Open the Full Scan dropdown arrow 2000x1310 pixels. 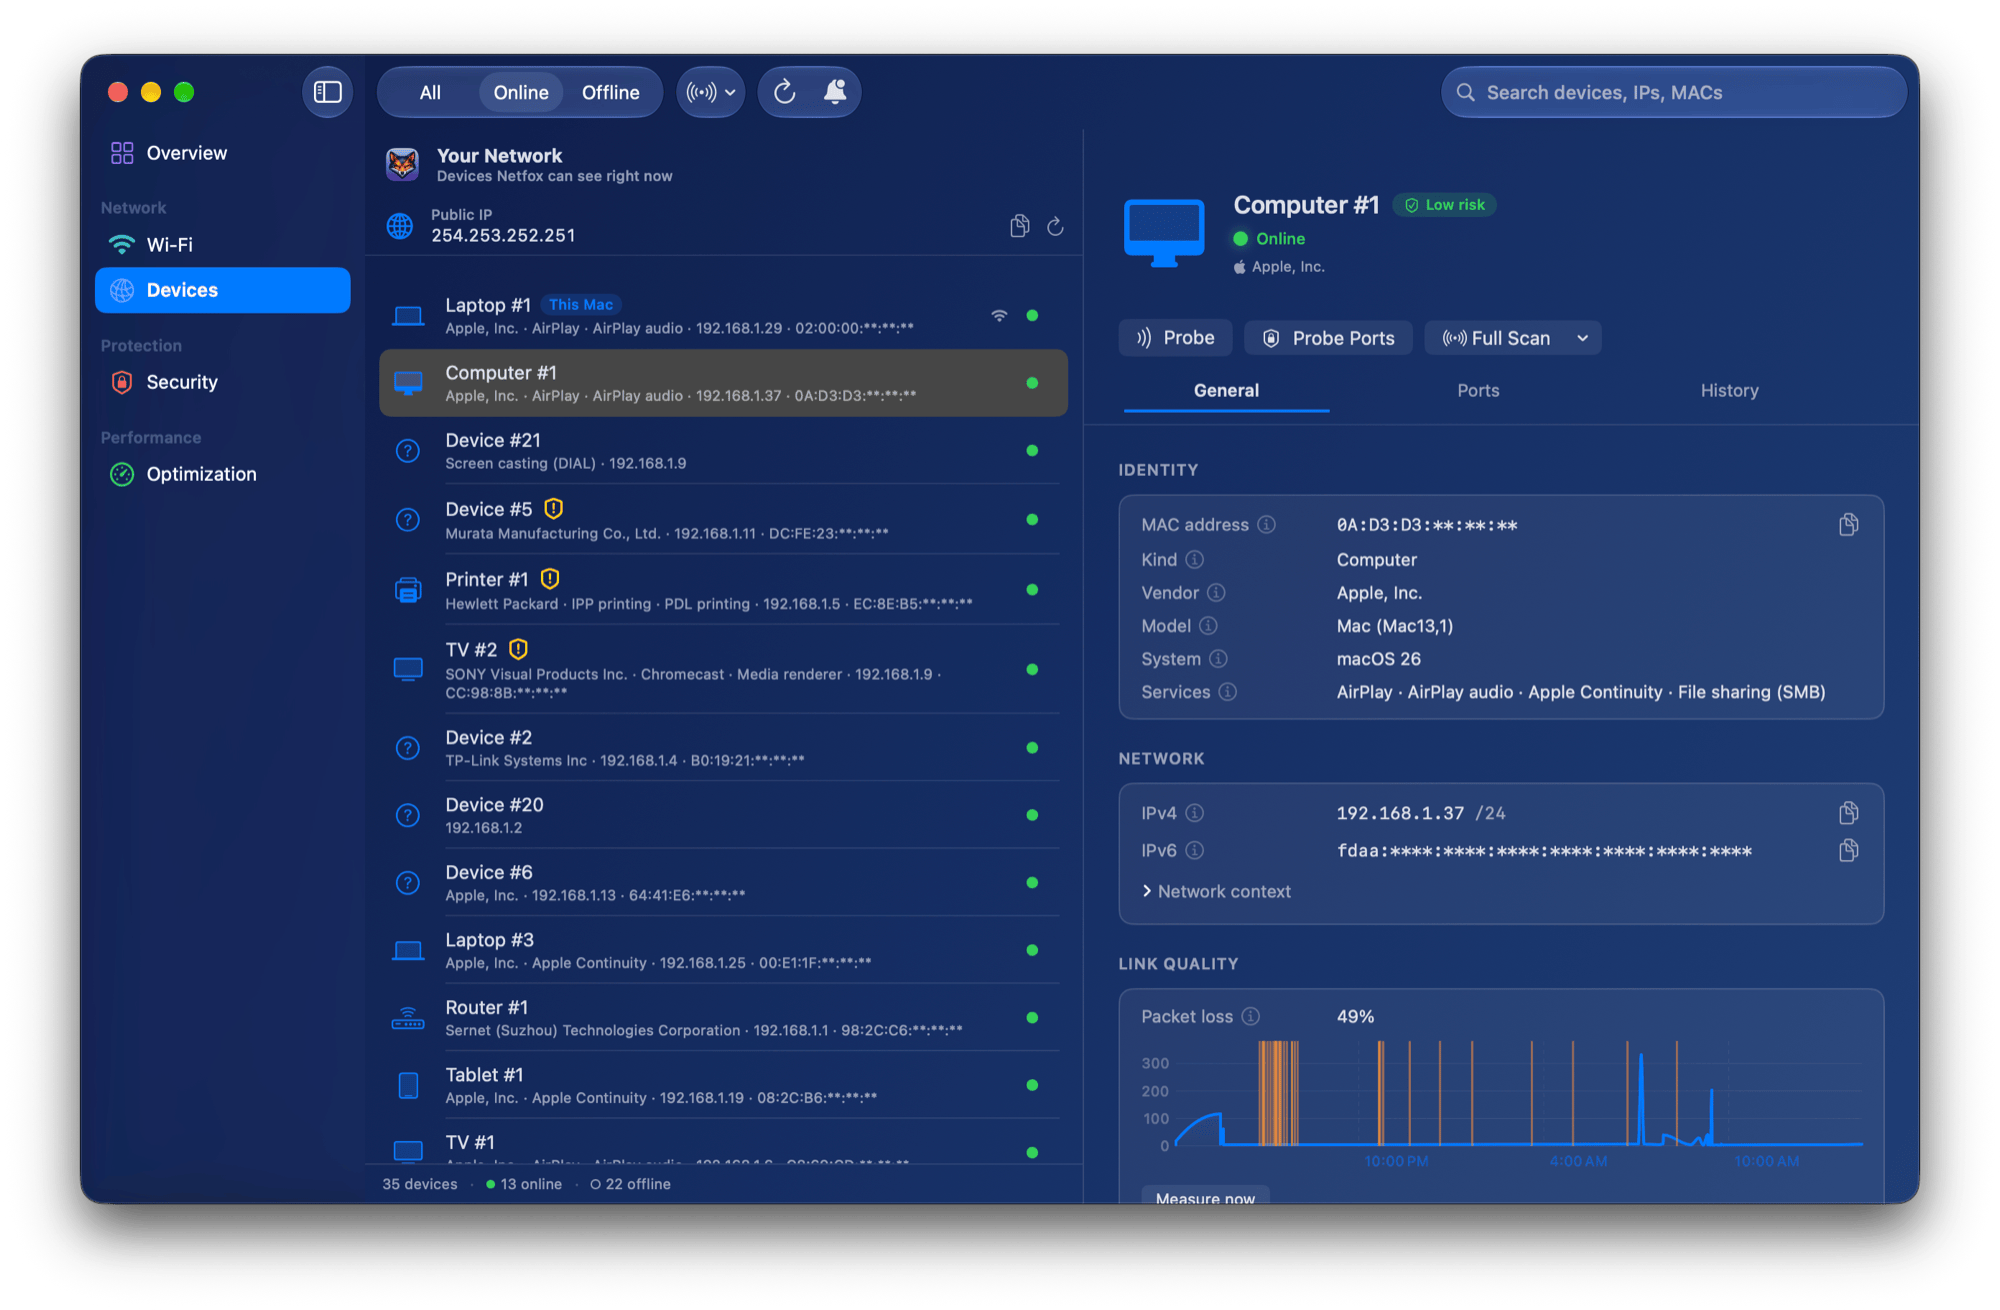pyautogui.click(x=1583, y=338)
